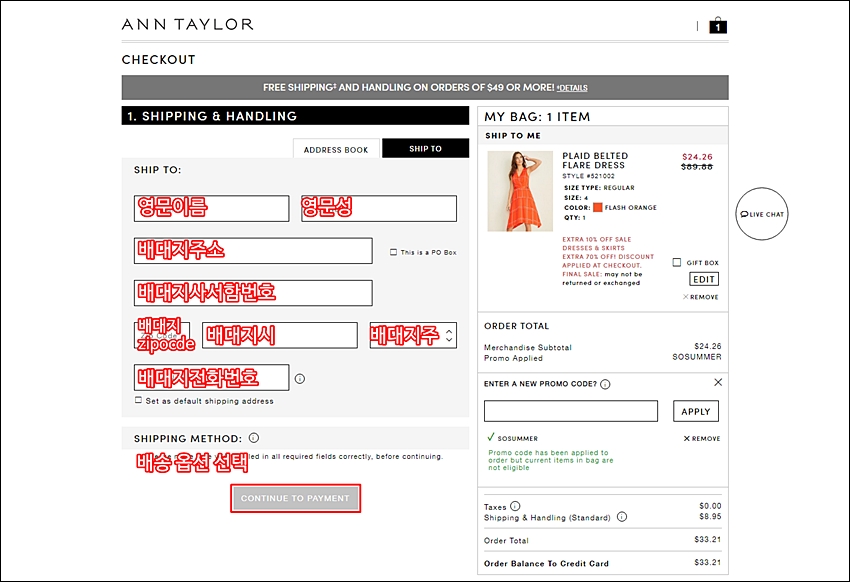This screenshot has width=850, height=582.
Task: Close the promo code section
Action: [x=718, y=382]
